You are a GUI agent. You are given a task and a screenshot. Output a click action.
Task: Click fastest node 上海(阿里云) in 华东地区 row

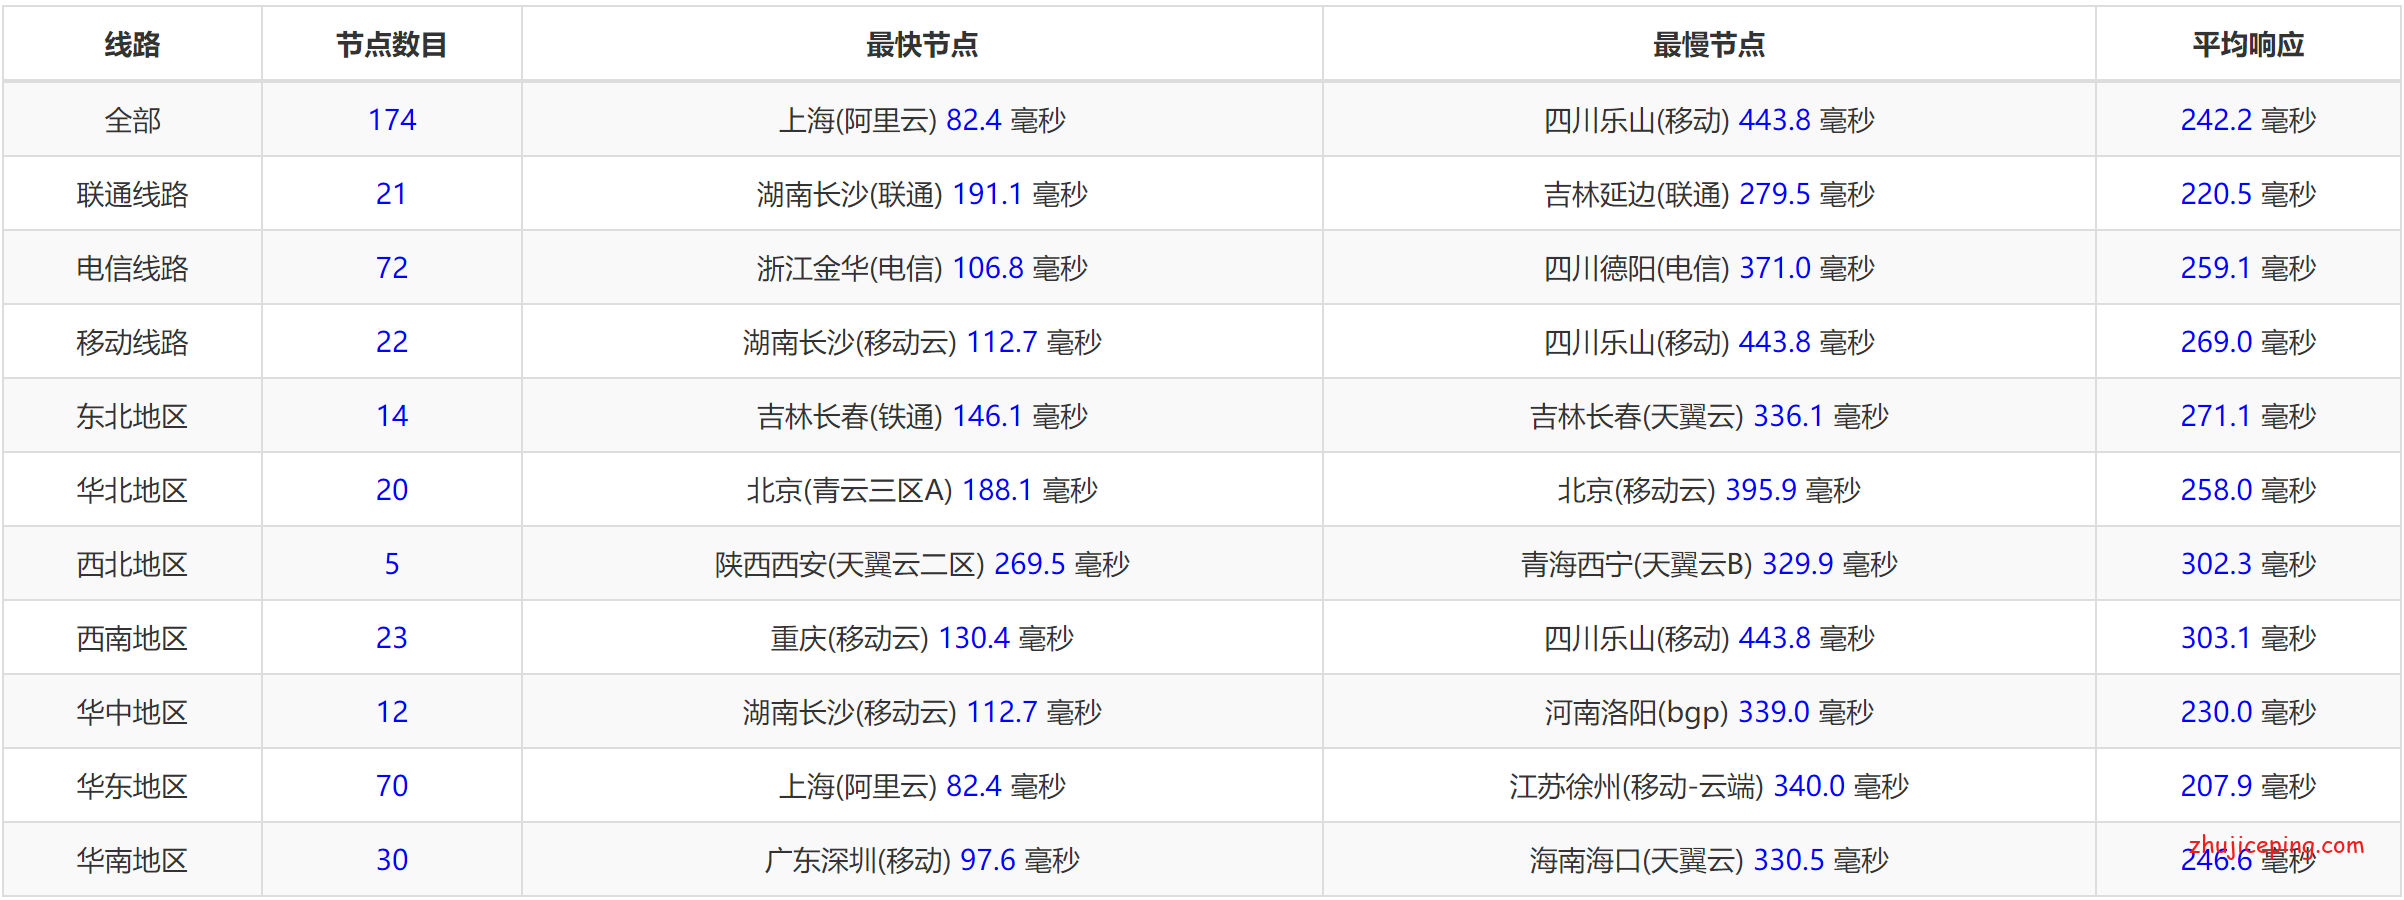coord(922,786)
